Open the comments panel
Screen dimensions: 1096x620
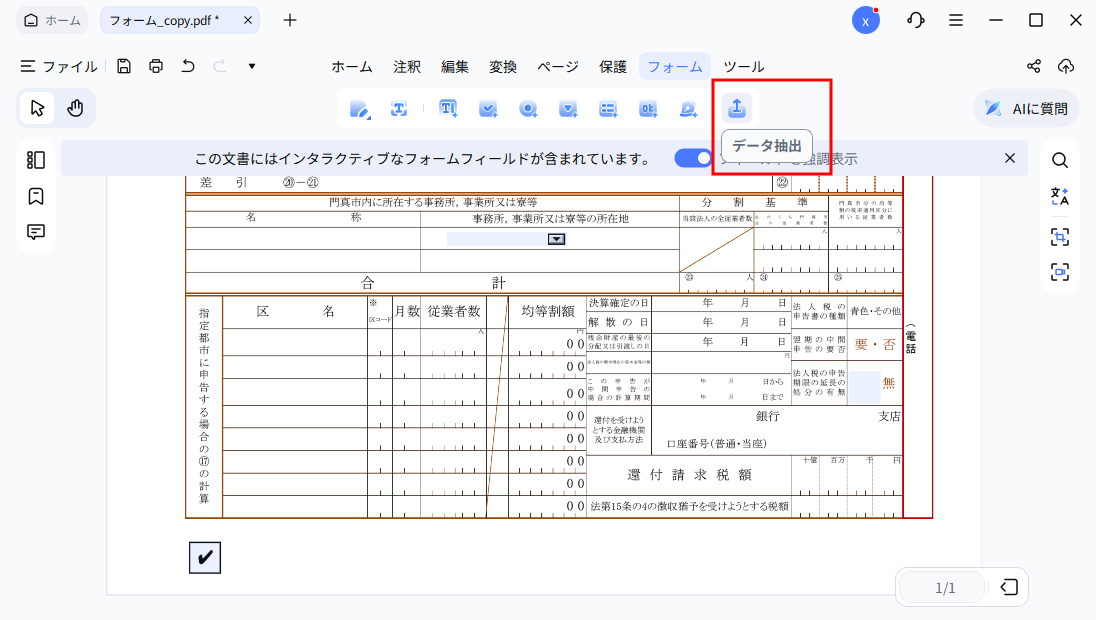coord(36,231)
